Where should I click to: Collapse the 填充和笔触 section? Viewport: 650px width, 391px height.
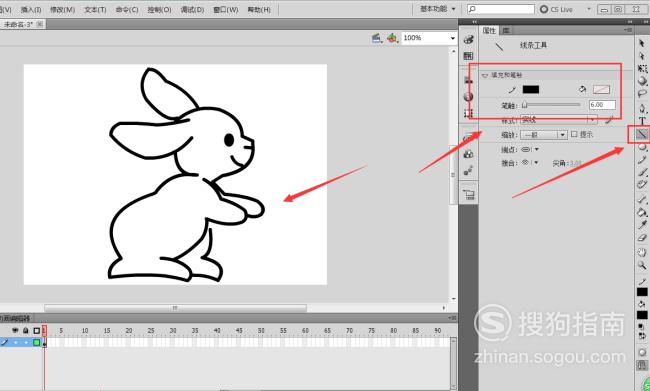pyautogui.click(x=485, y=75)
